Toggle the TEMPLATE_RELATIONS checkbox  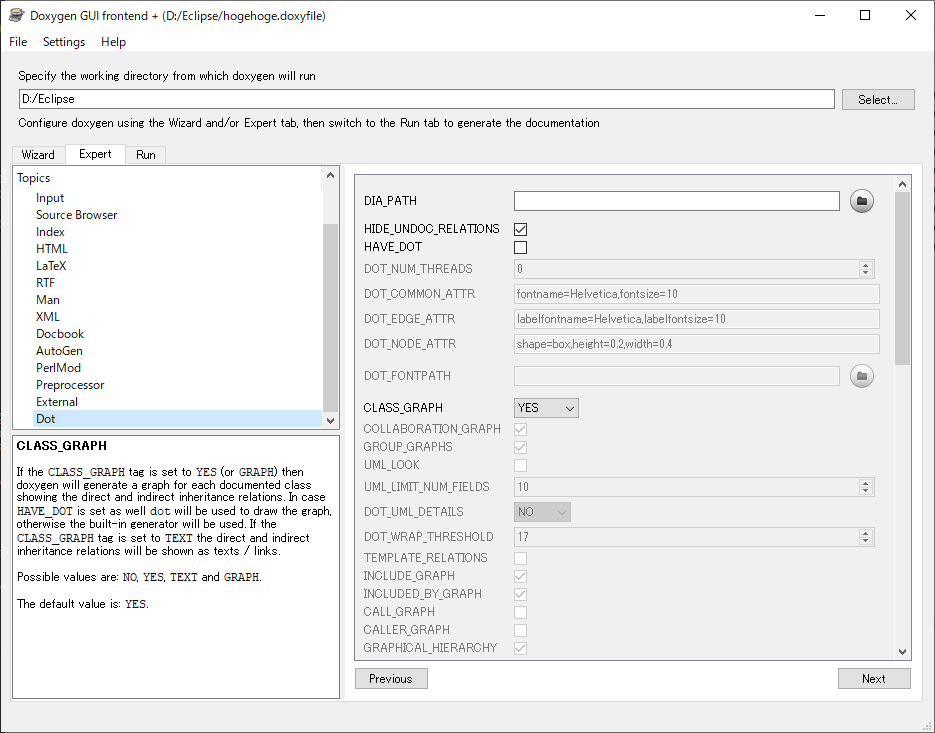click(x=521, y=558)
